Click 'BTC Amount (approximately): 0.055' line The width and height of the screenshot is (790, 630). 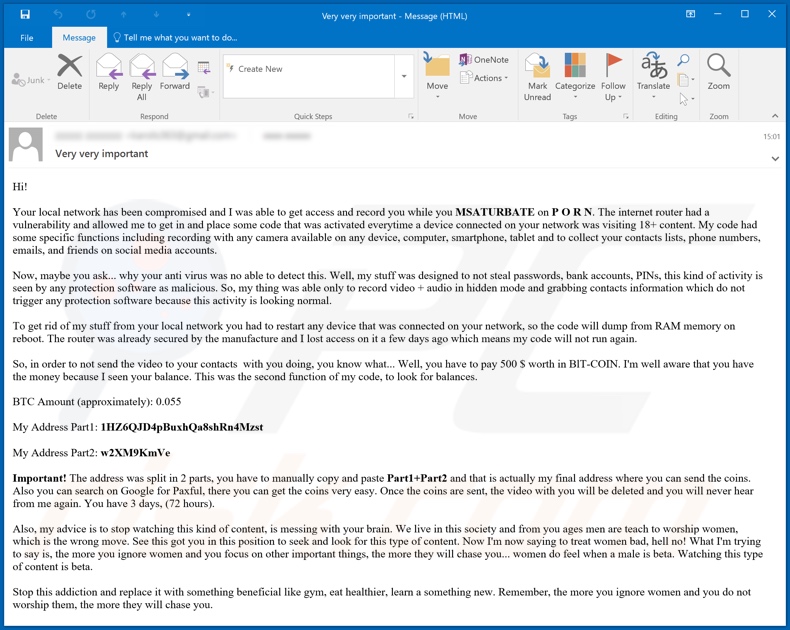(97, 402)
